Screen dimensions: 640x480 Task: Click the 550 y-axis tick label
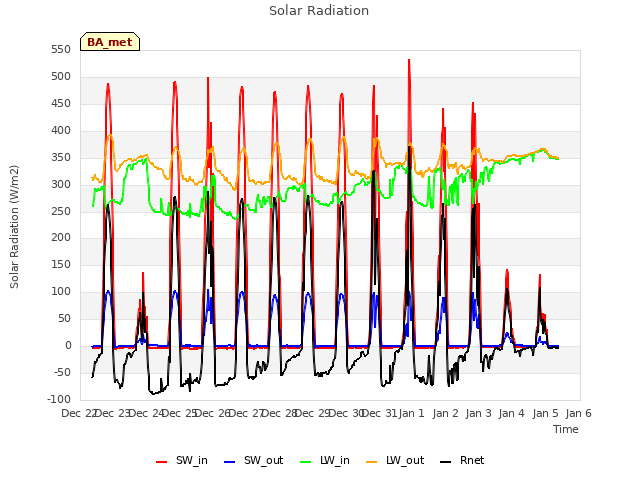pyautogui.click(x=61, y=50)
